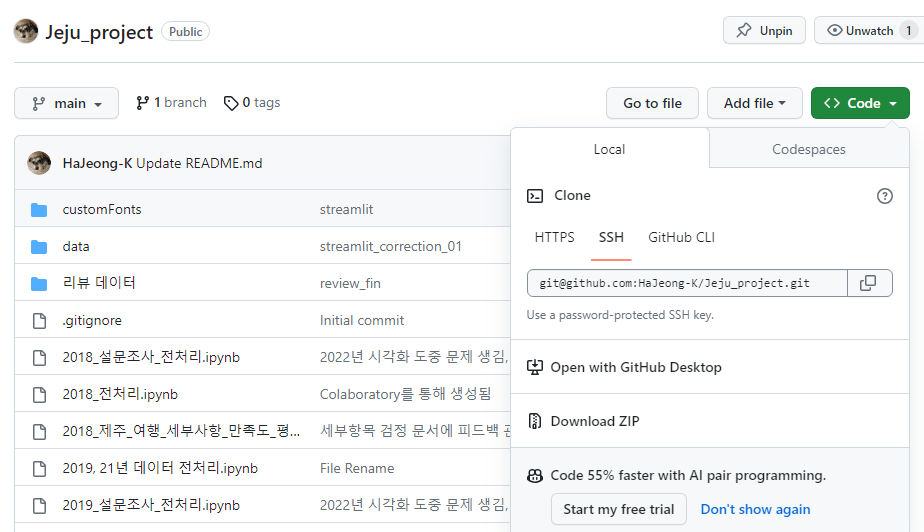Unpin the repository with the Unpin button
Viewport: 924px width, 532px height.
pyautogui.click(x=764, y=31)
